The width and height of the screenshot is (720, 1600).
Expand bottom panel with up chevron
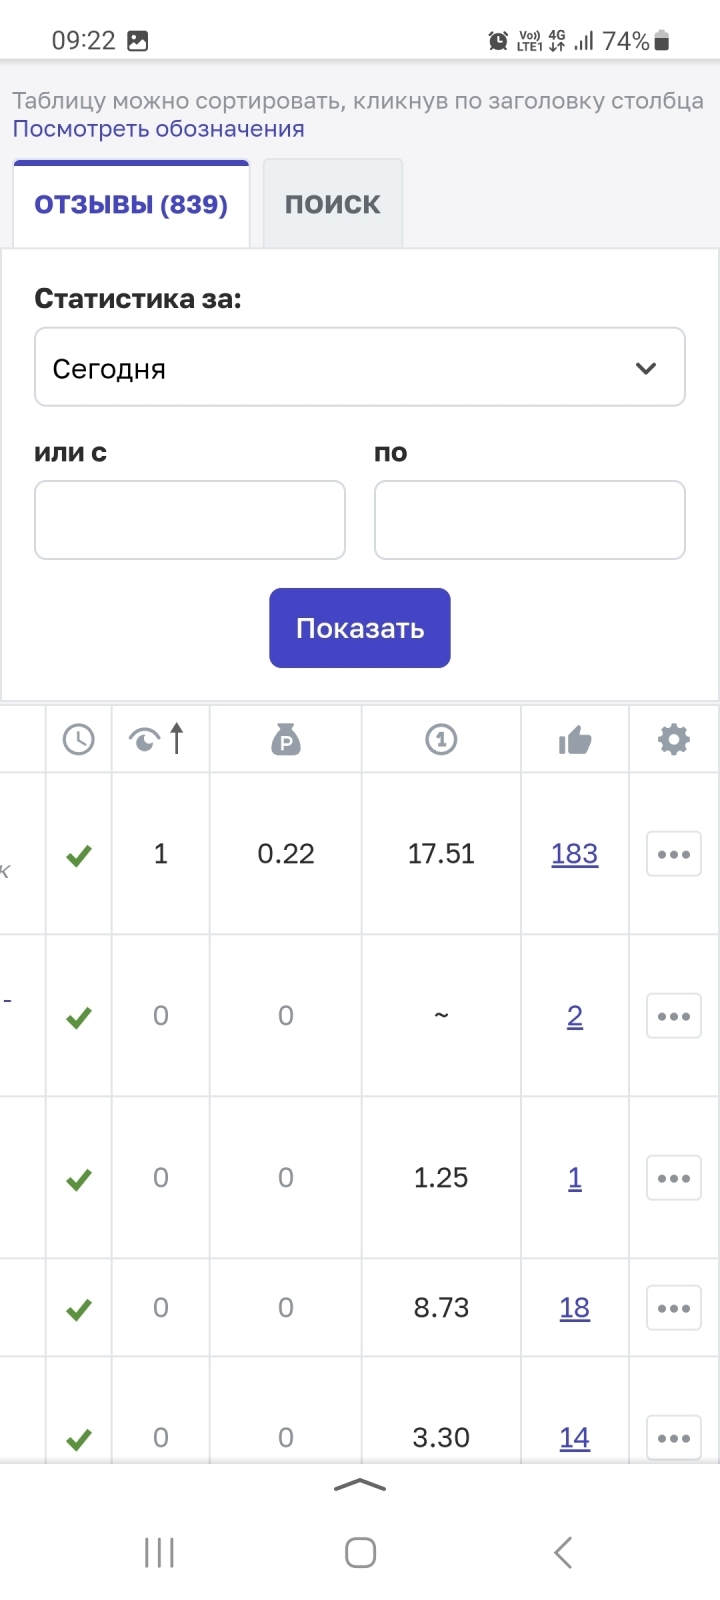360,1486
